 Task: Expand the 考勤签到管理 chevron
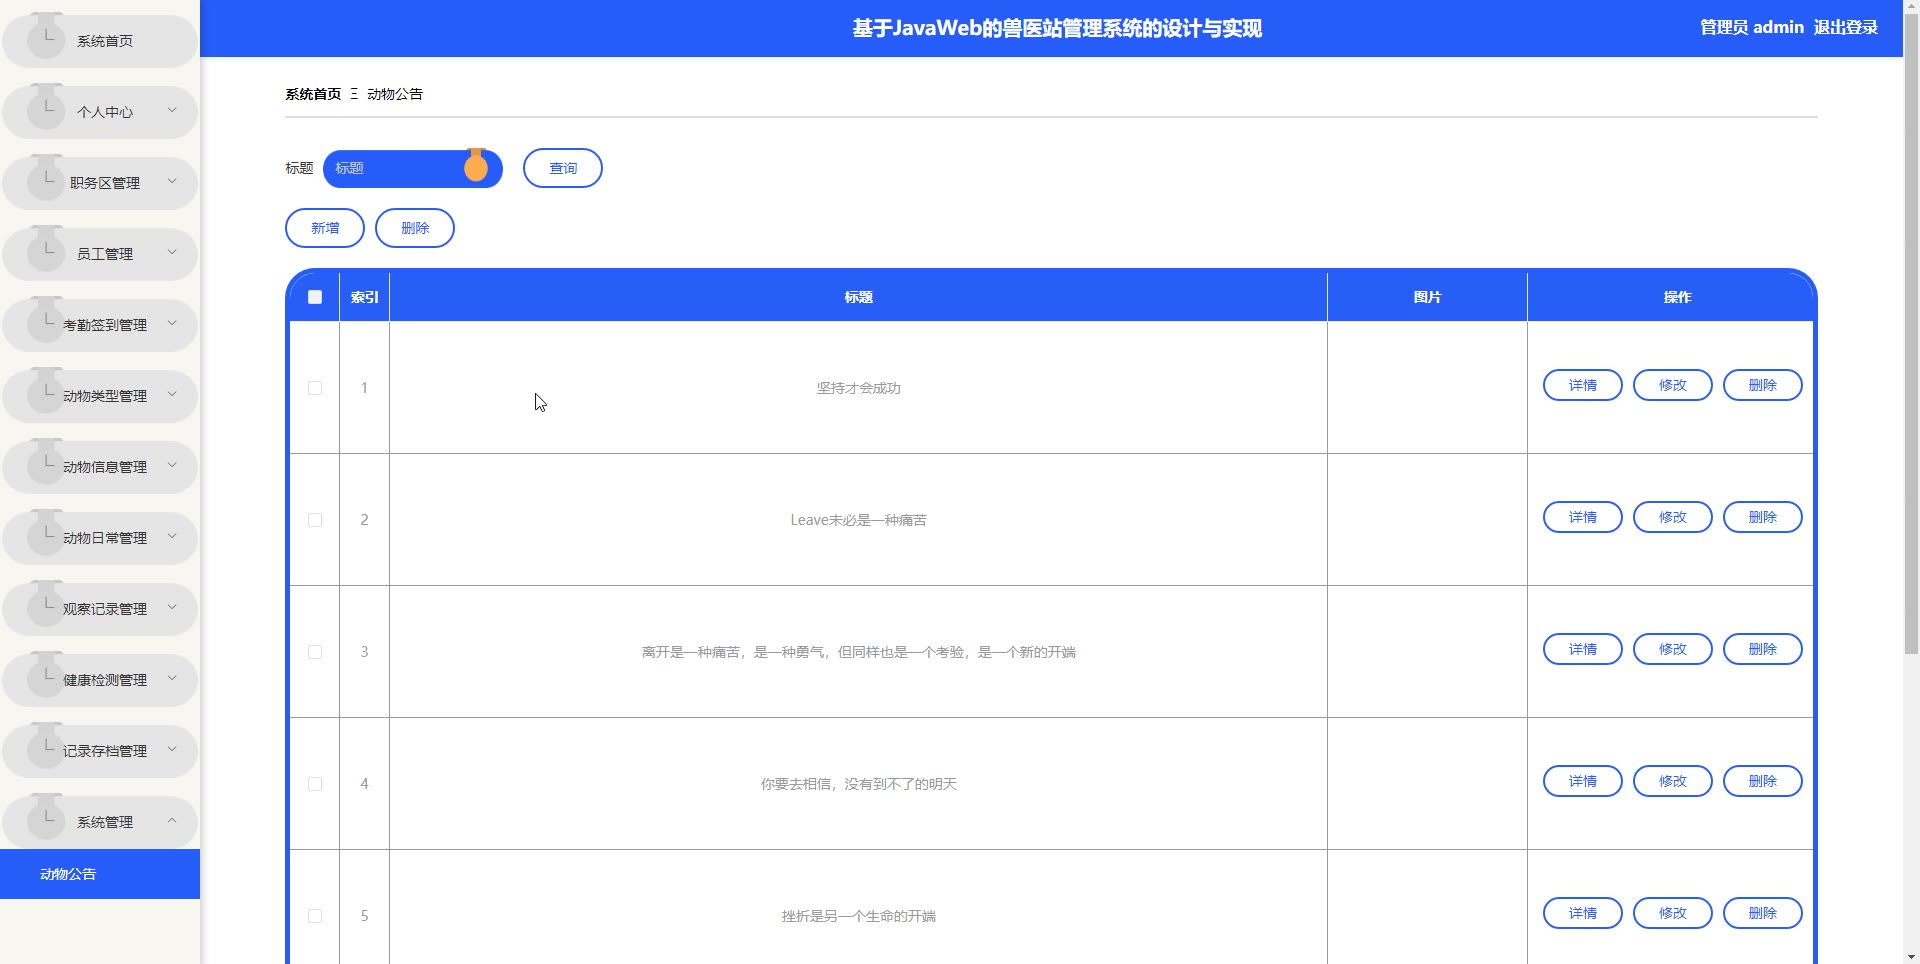tap(172, 323)
